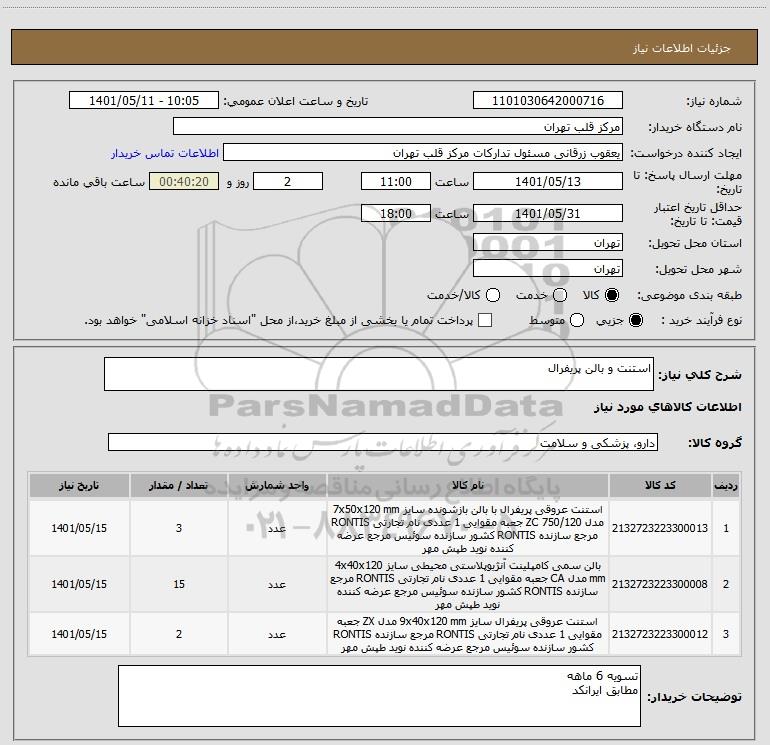This screenshot has height=745, width=770.
Task: Click product description with size 7x50x120 mm
Action: (468, 528)
